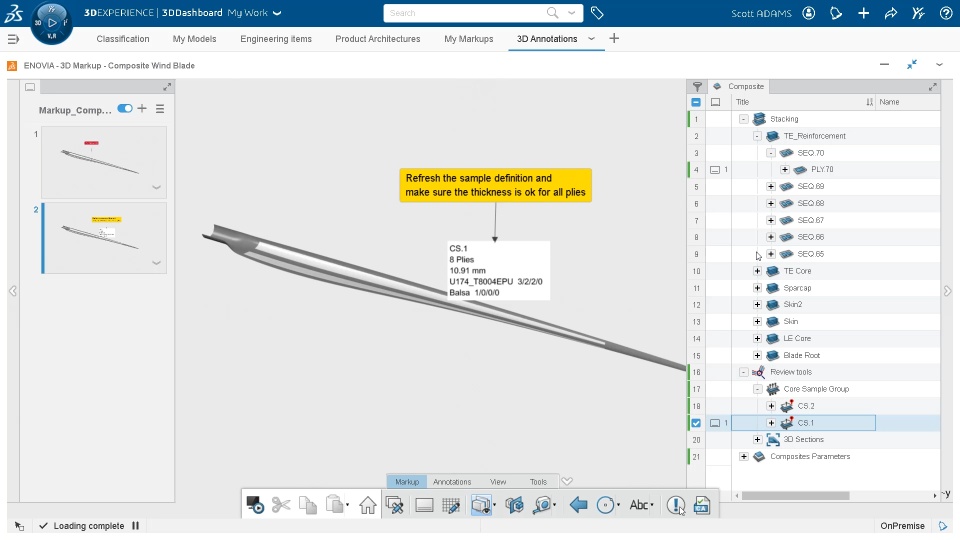Click the share arrow icon

pos(891,13)
